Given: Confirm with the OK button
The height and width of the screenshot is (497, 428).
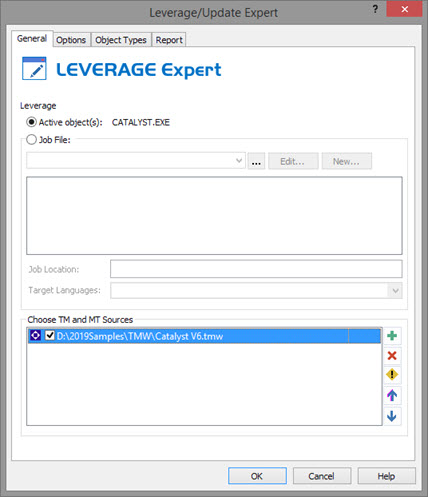Looking at the screenshot, I should tap(257, 476).
